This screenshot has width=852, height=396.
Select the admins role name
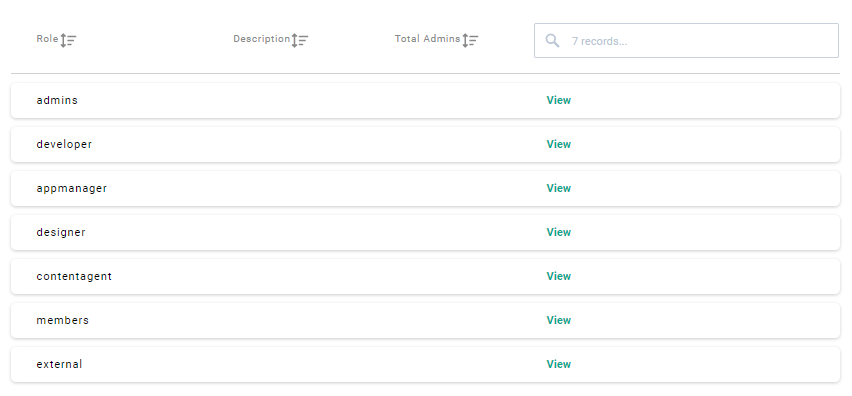coord(57,100)
